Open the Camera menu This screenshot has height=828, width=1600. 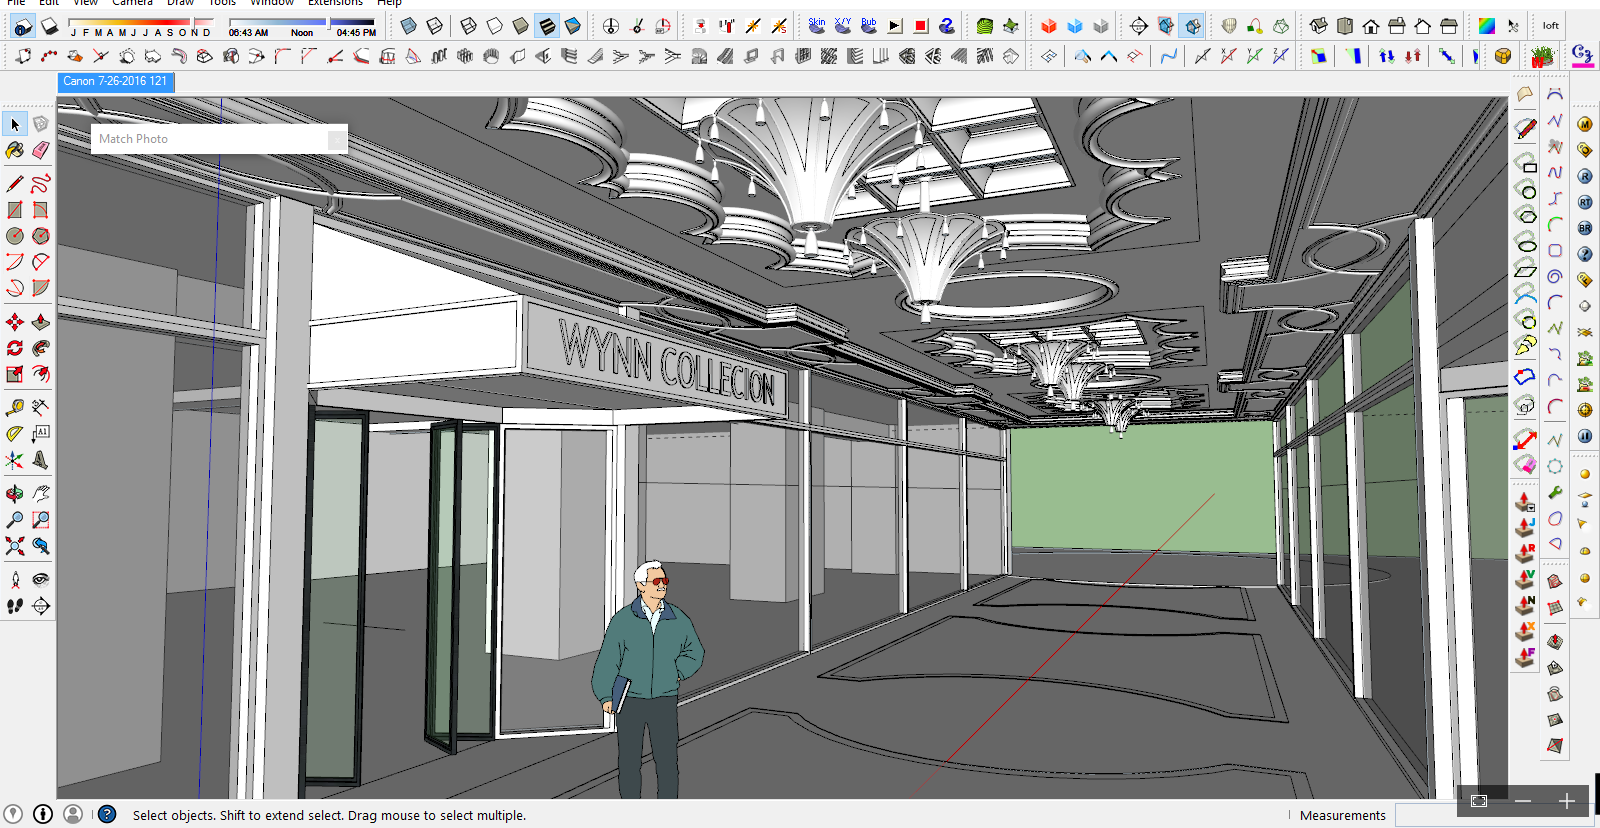tap(132, 3)
